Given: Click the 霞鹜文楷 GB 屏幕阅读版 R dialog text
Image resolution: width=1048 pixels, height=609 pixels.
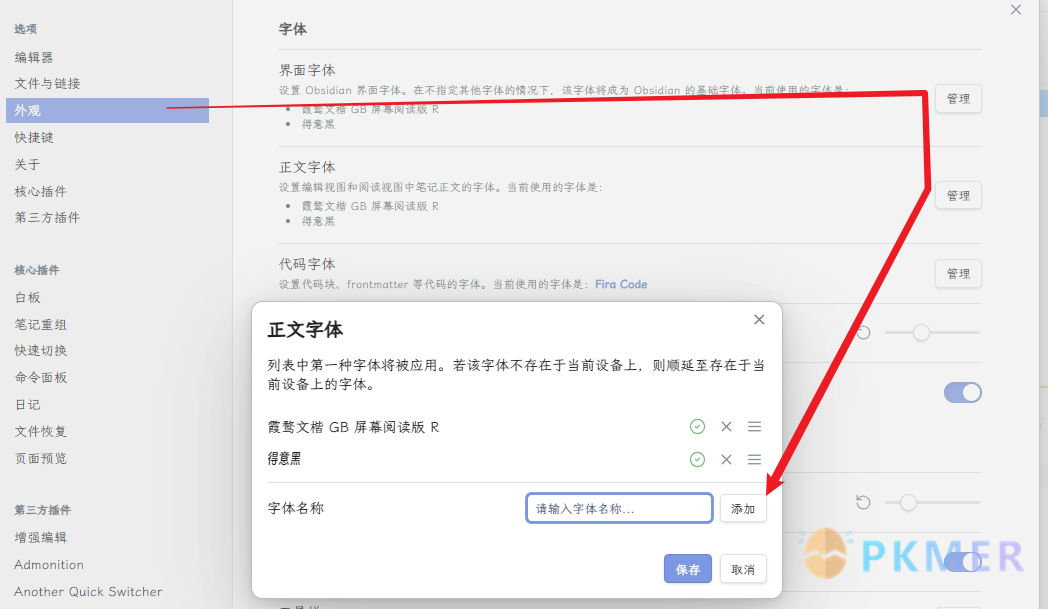Looking at the screenshot, I should point(353,427).
